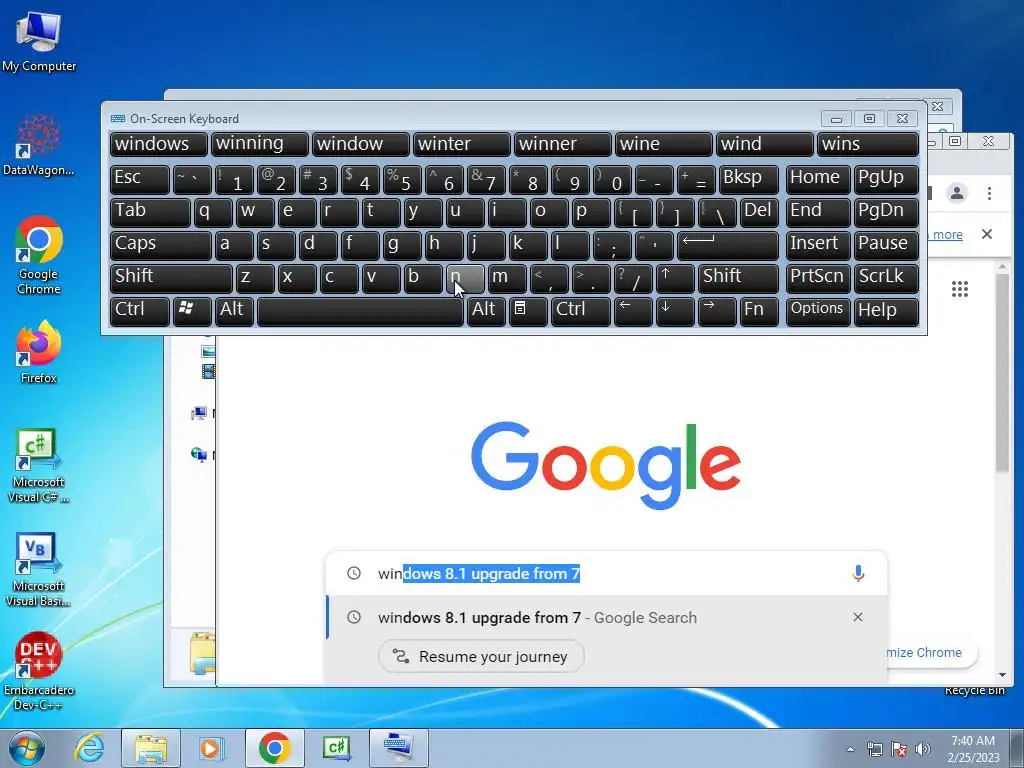1024x768 pixels.
Task: Toggle the left Shift key
Action: [171, 278]
